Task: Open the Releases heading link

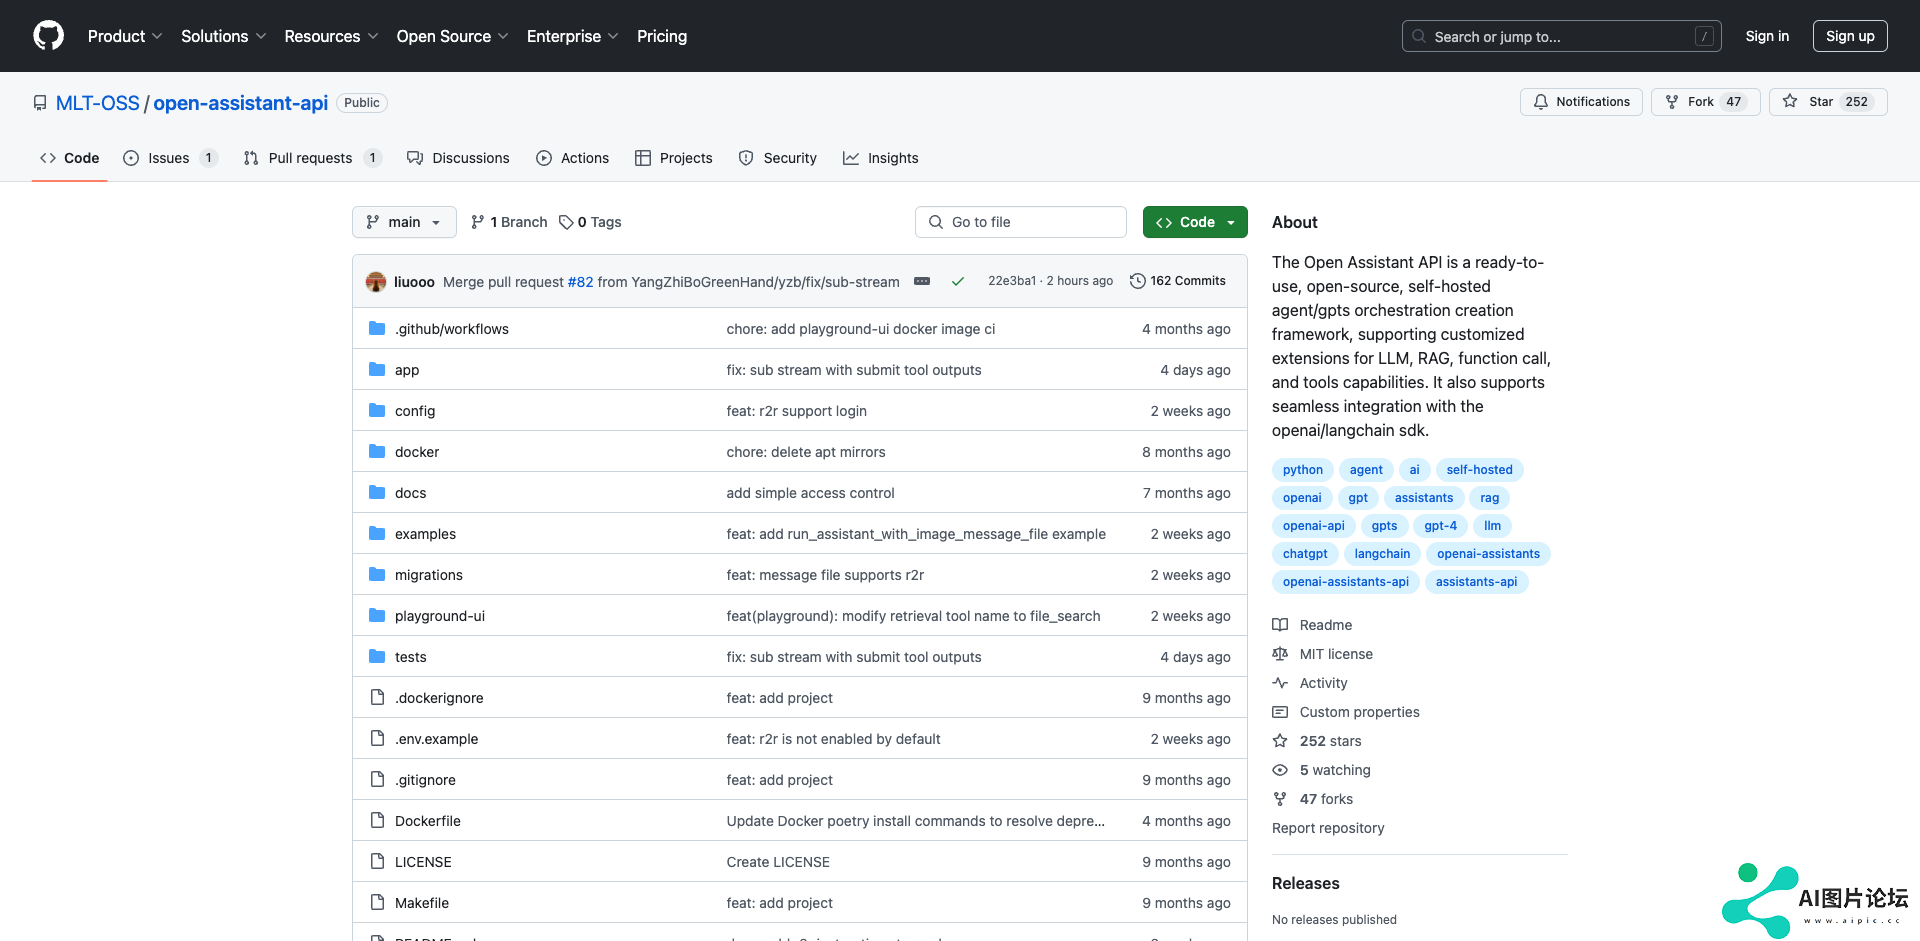Action: point(1305,883)
